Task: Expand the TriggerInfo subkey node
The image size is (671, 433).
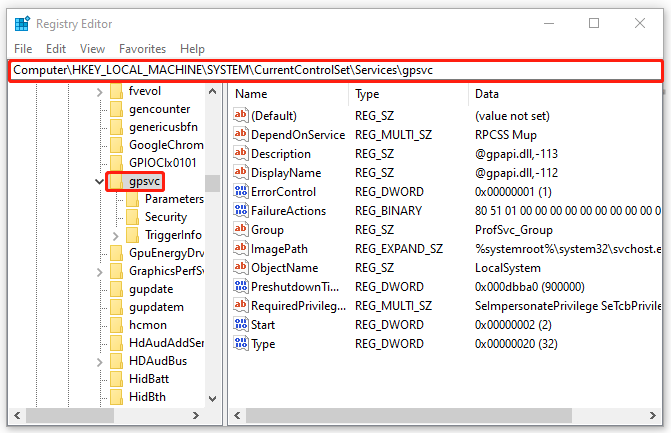Action: coord(116,236)
